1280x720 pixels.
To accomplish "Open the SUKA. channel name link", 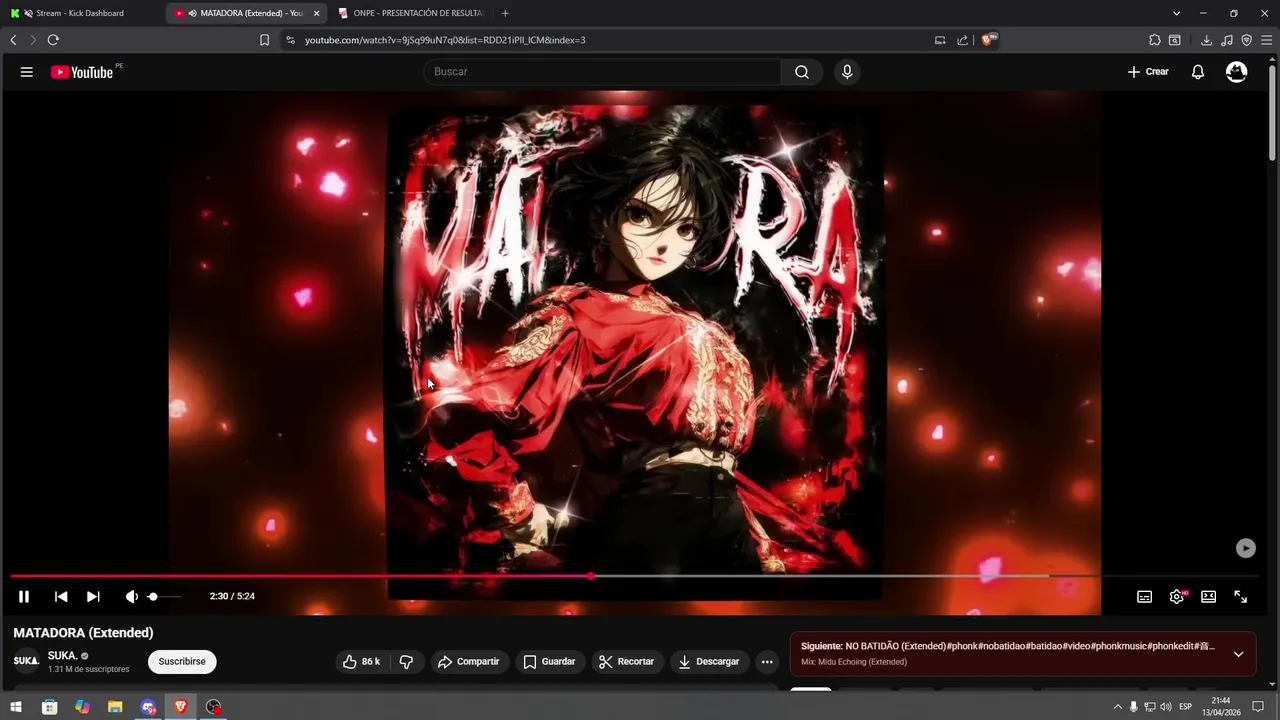I will pos(62,656).
